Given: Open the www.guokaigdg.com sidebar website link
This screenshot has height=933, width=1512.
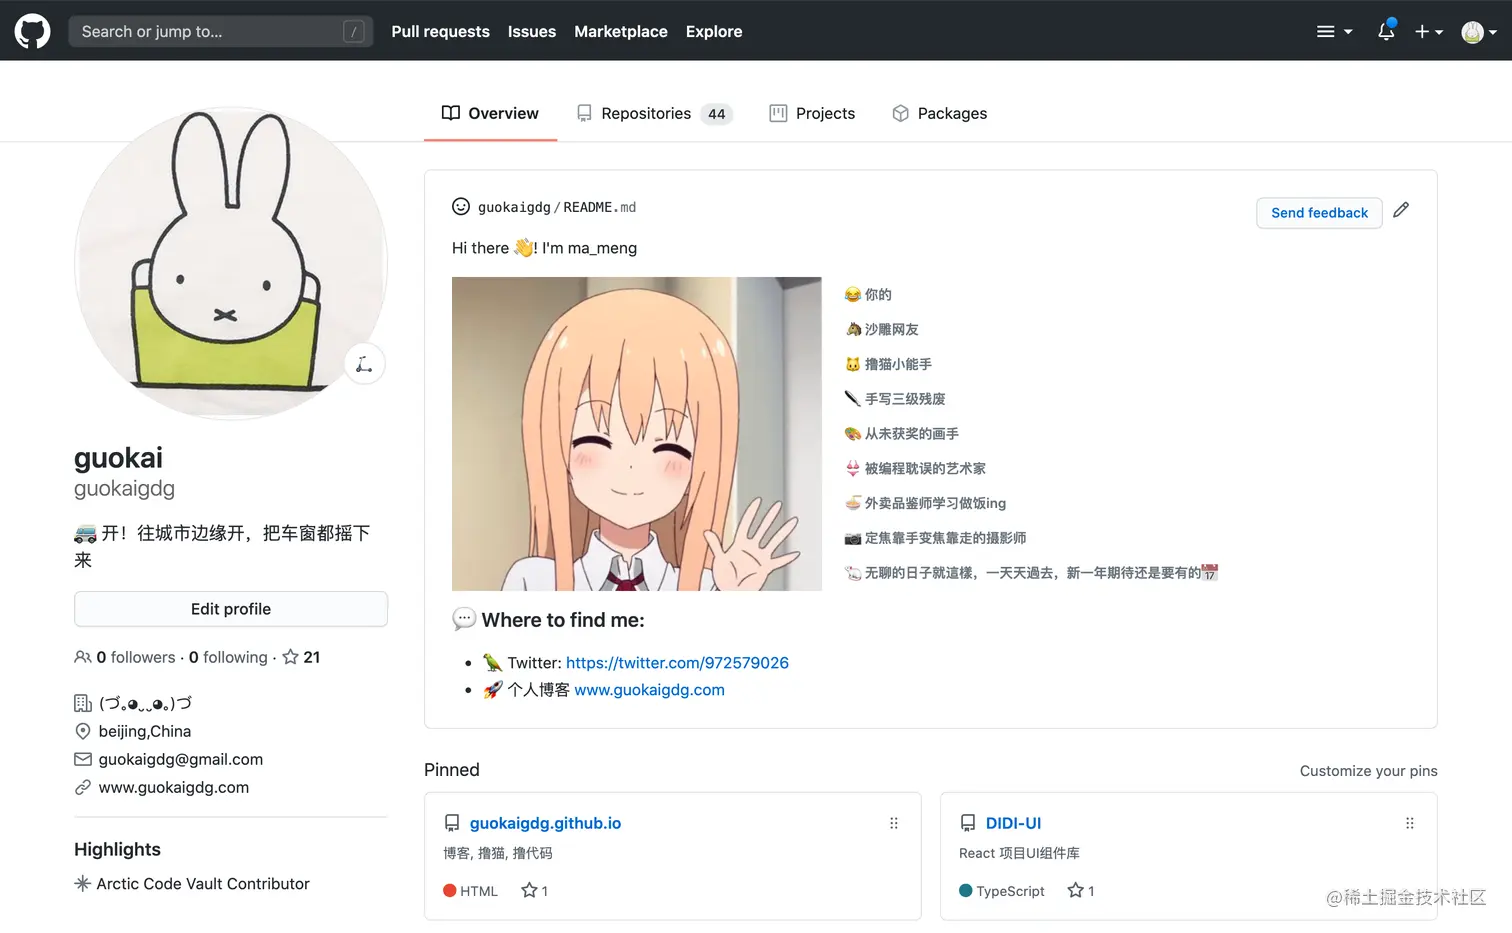Looking at the screenshot, I should coord(174,787).
